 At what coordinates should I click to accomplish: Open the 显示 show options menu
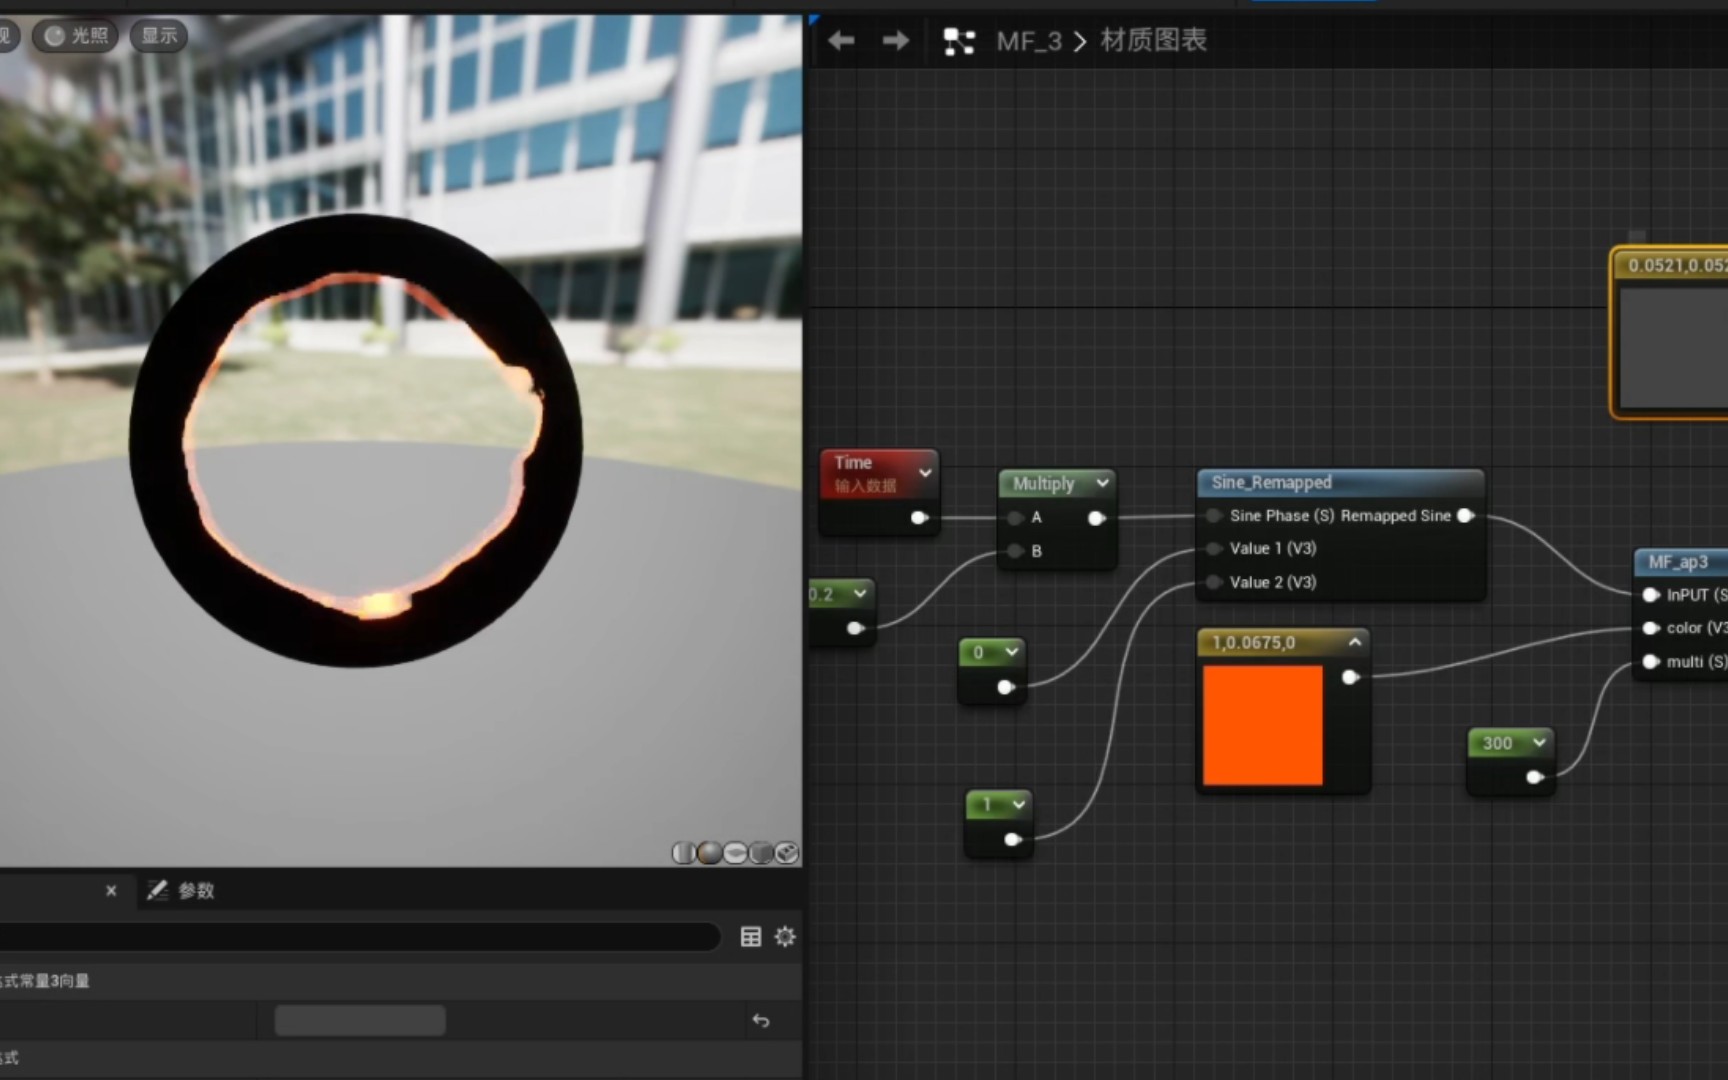(159, 36)
